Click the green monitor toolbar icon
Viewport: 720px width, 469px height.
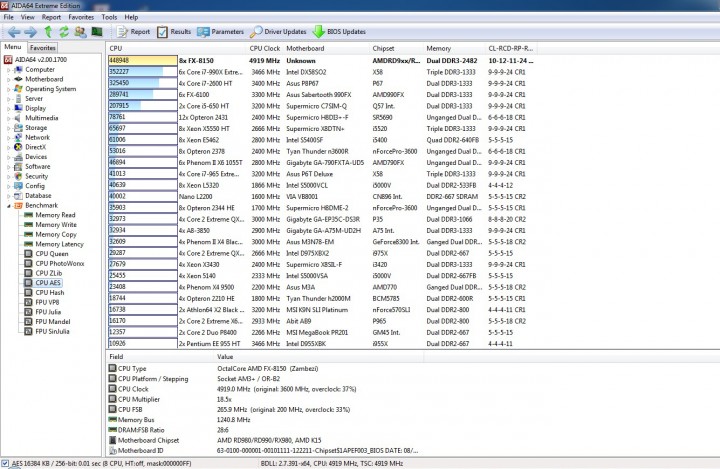pos(97,31)
